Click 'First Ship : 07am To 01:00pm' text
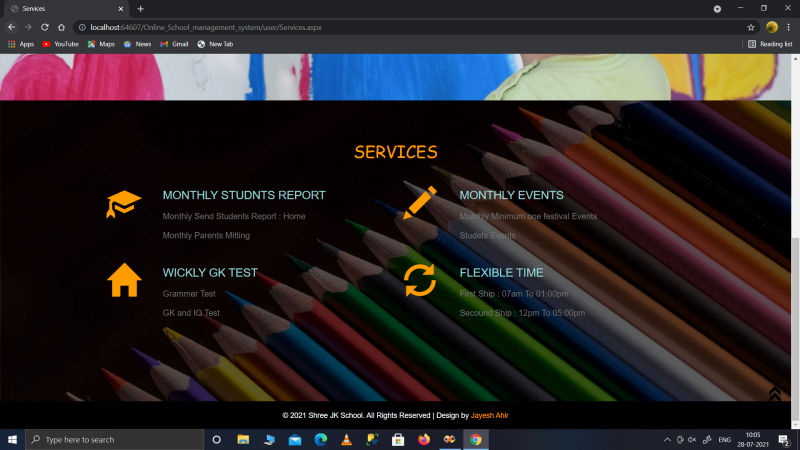Image resolution: width=800 pixels, height=450 pixels. click(x=514, y=294)
